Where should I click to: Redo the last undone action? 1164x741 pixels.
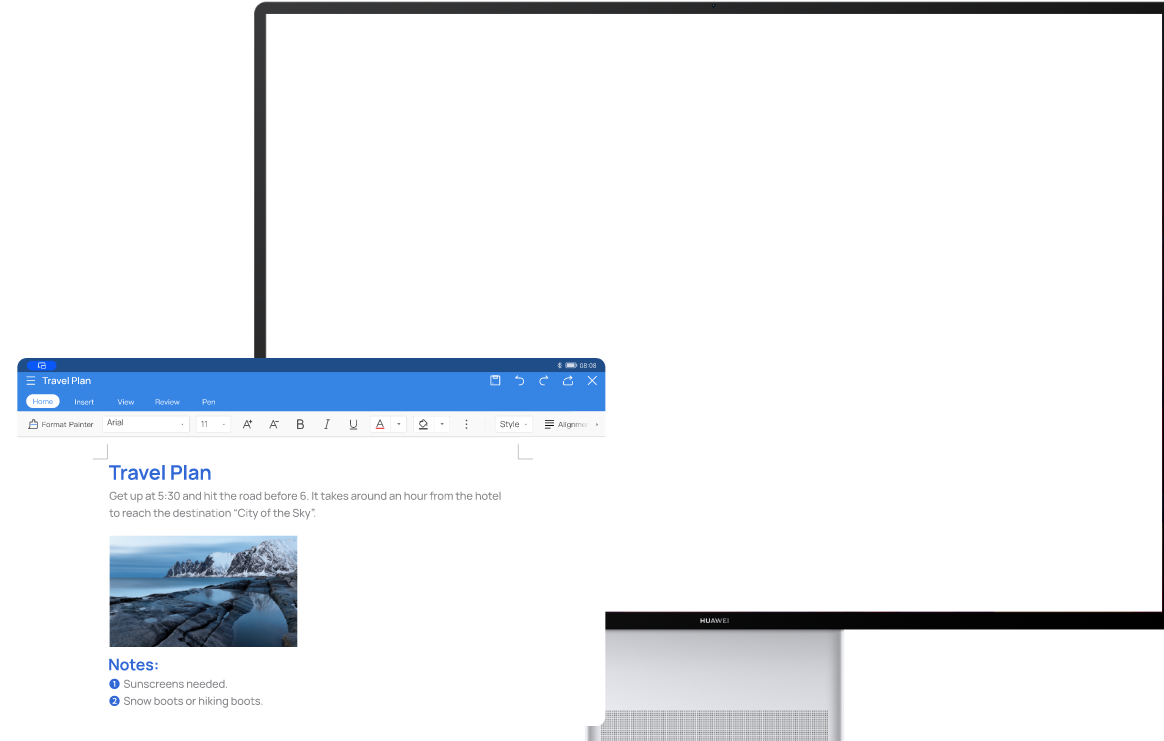544,381
